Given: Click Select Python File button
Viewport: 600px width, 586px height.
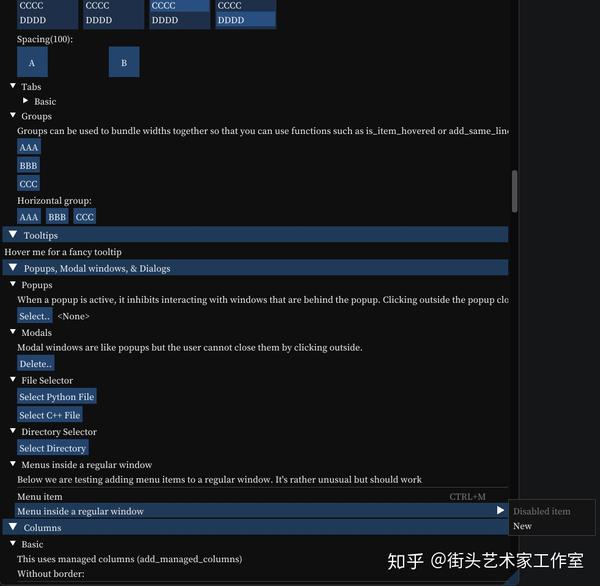Looking at the screenshot, I should tap(57, 397).
